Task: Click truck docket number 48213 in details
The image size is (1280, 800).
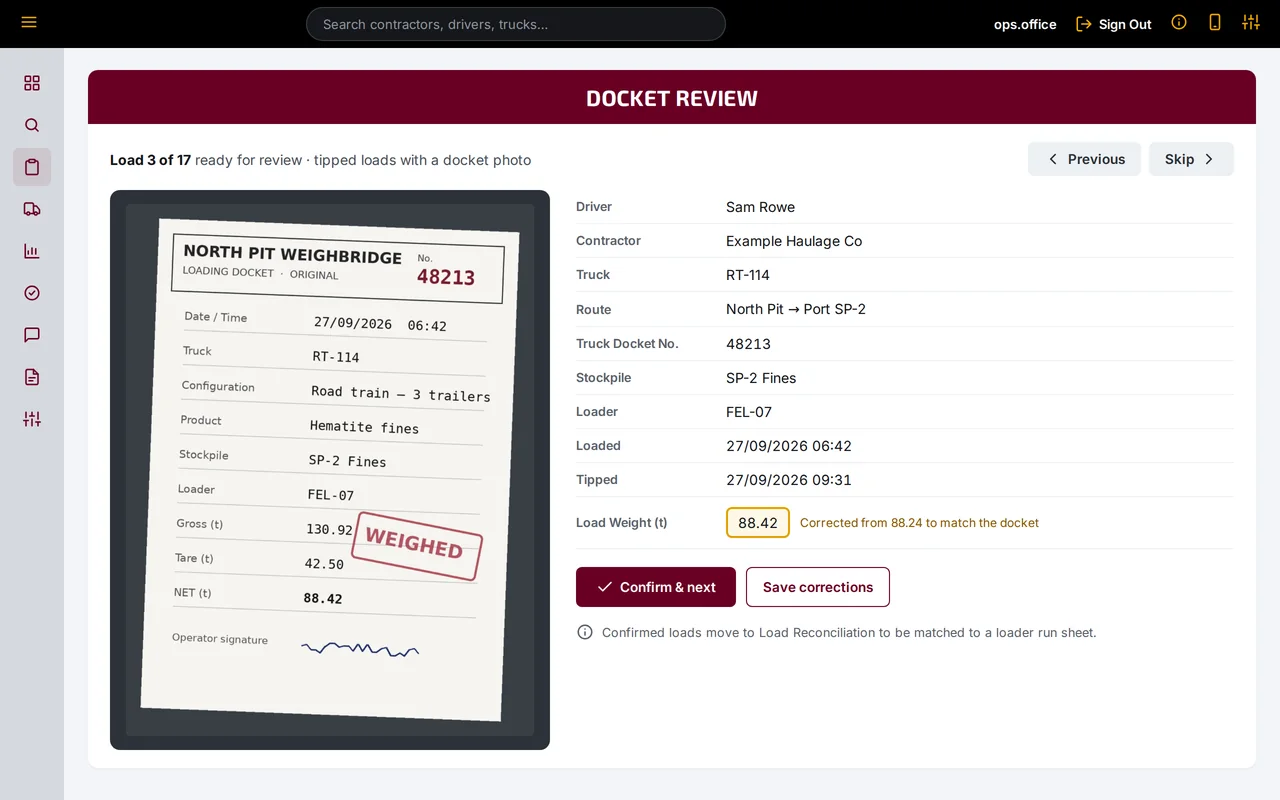Action: pyautogui.click(x=748, y=344)
